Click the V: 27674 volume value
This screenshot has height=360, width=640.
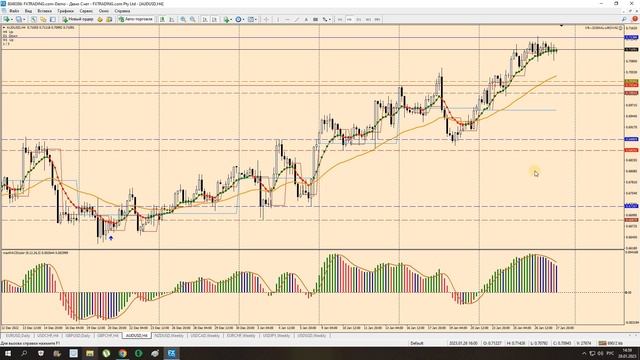(584, 343)
